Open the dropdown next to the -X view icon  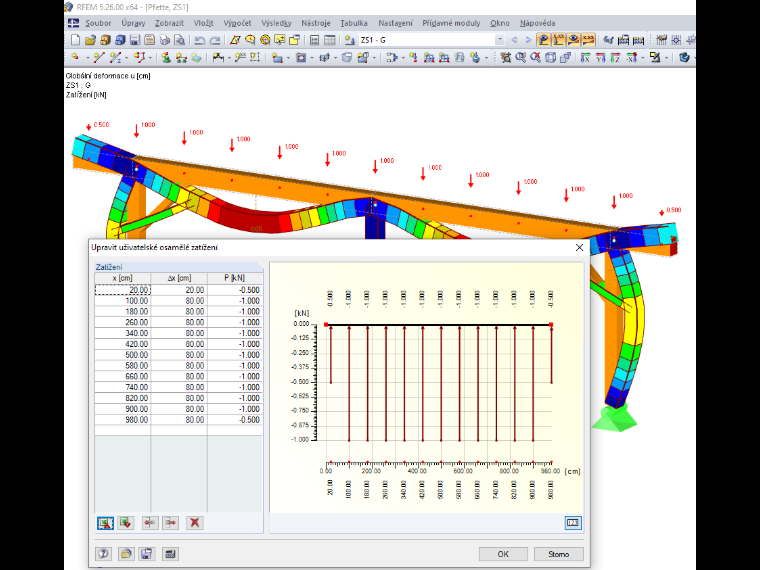(x=643, y=58)
